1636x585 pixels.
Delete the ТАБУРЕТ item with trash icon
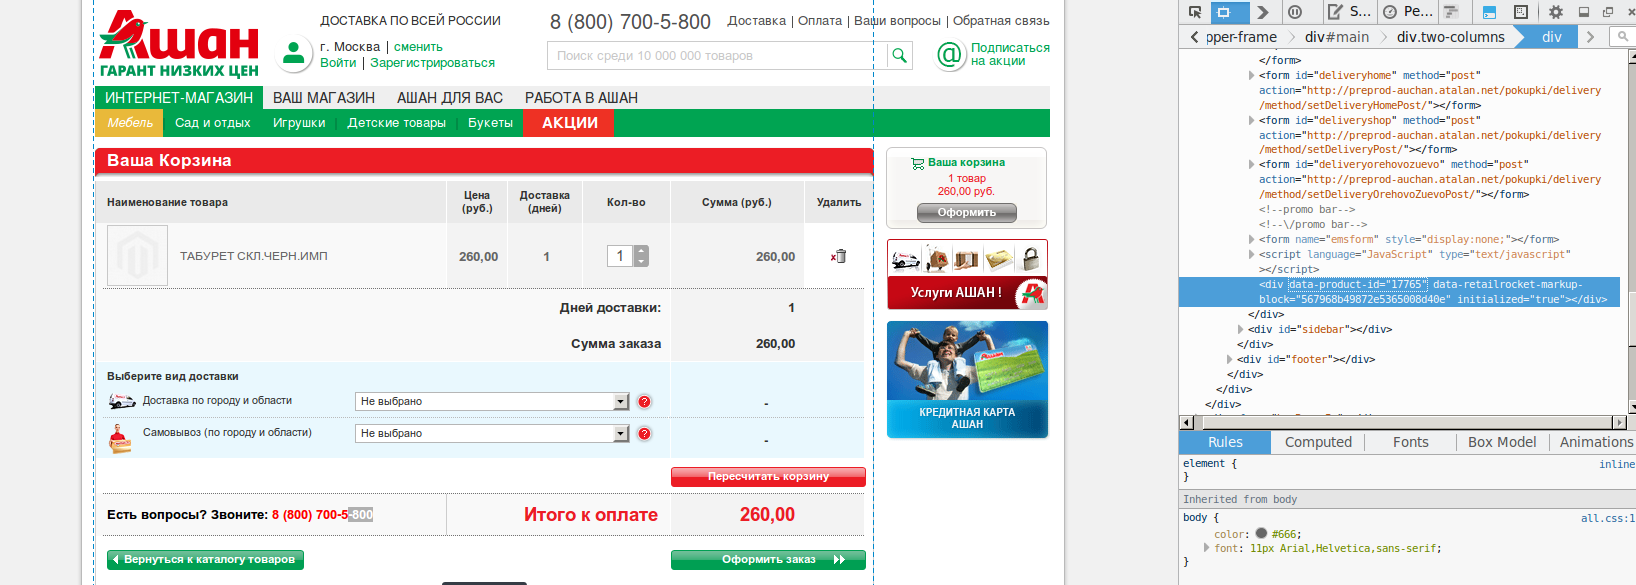(x=838, y=256)
